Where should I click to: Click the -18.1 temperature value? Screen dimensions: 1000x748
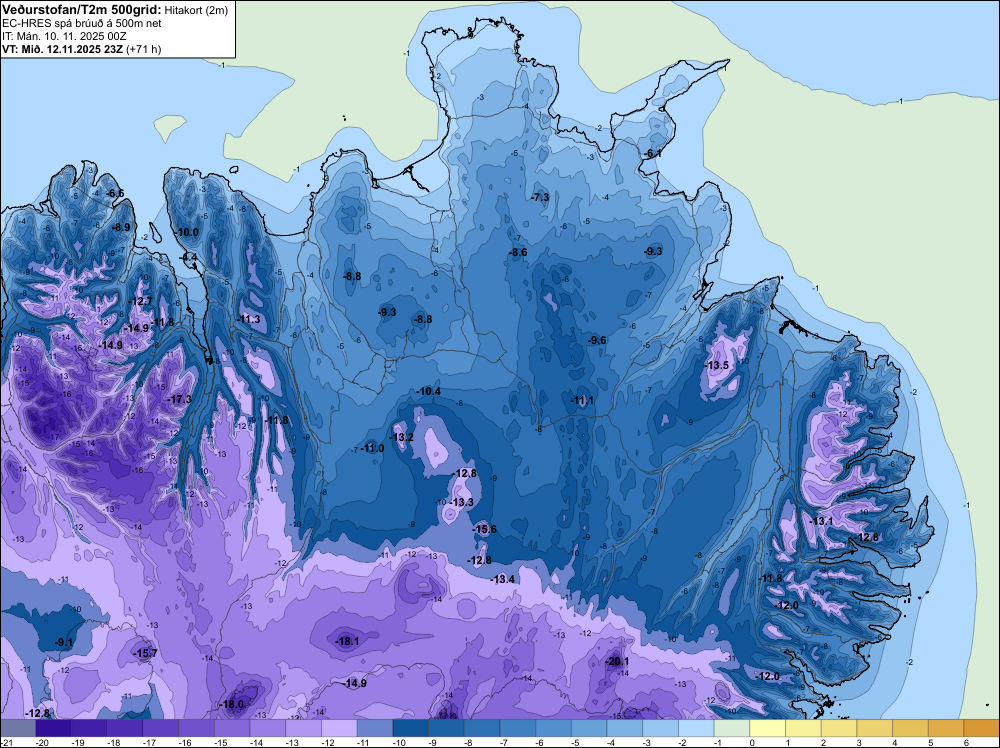[348, 641]
